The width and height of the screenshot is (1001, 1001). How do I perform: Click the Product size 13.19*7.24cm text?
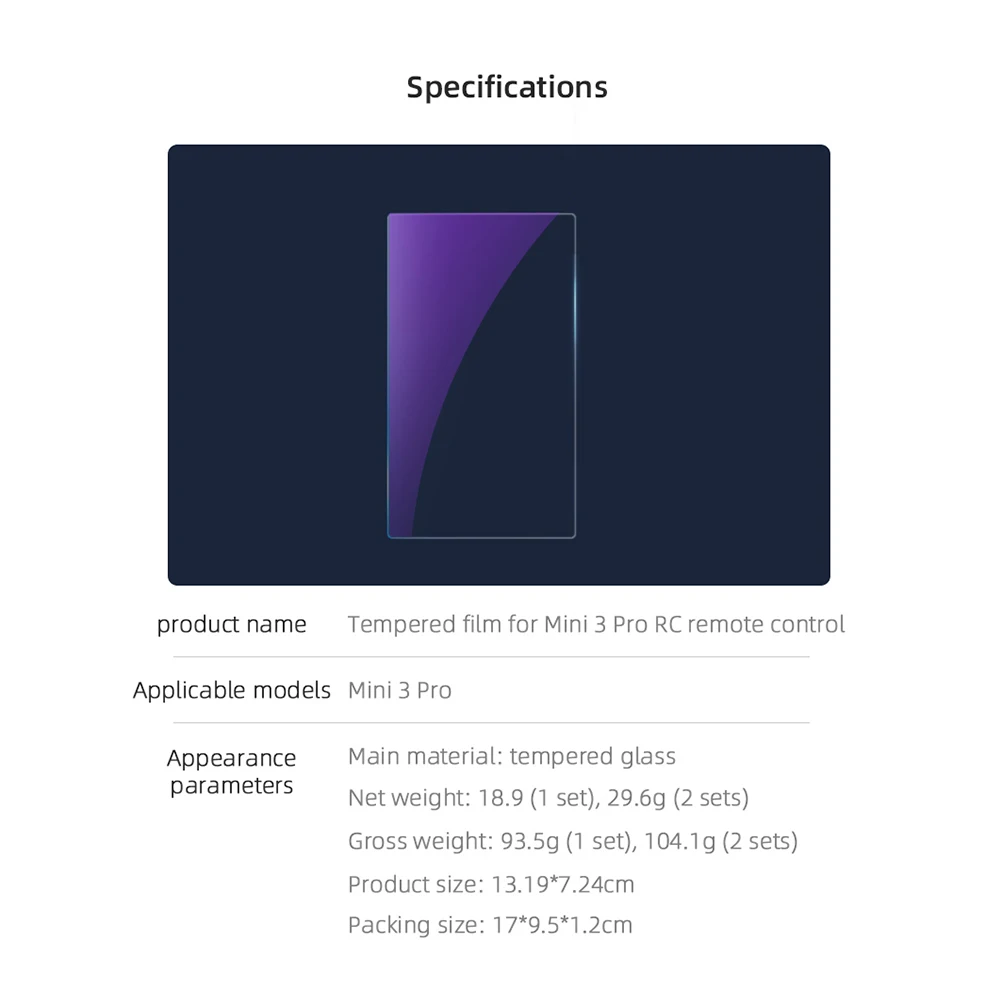(491, 884)
